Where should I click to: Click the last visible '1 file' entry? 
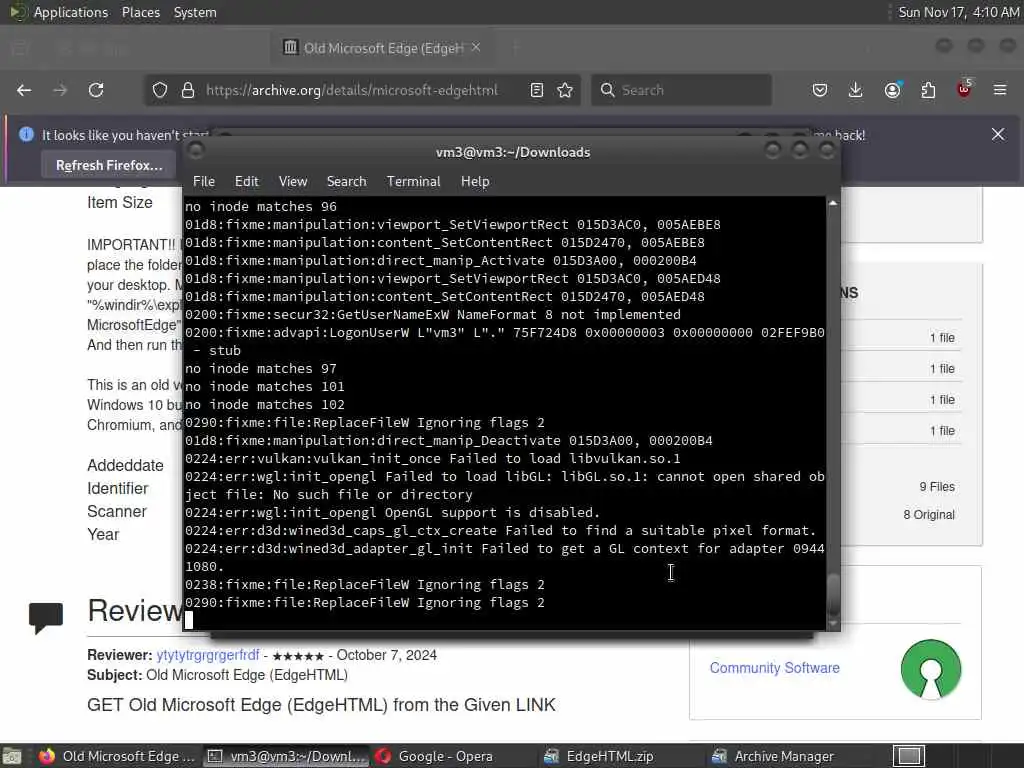coord(942,431)
